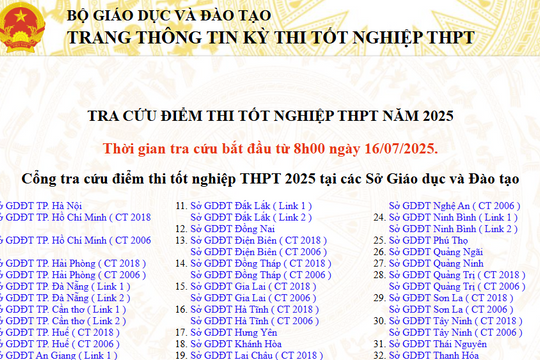This screenshot has width=540, height=360.
Task: Open Sở GDĐT Quảng Trị CT 2018 link
Action: 457,275
